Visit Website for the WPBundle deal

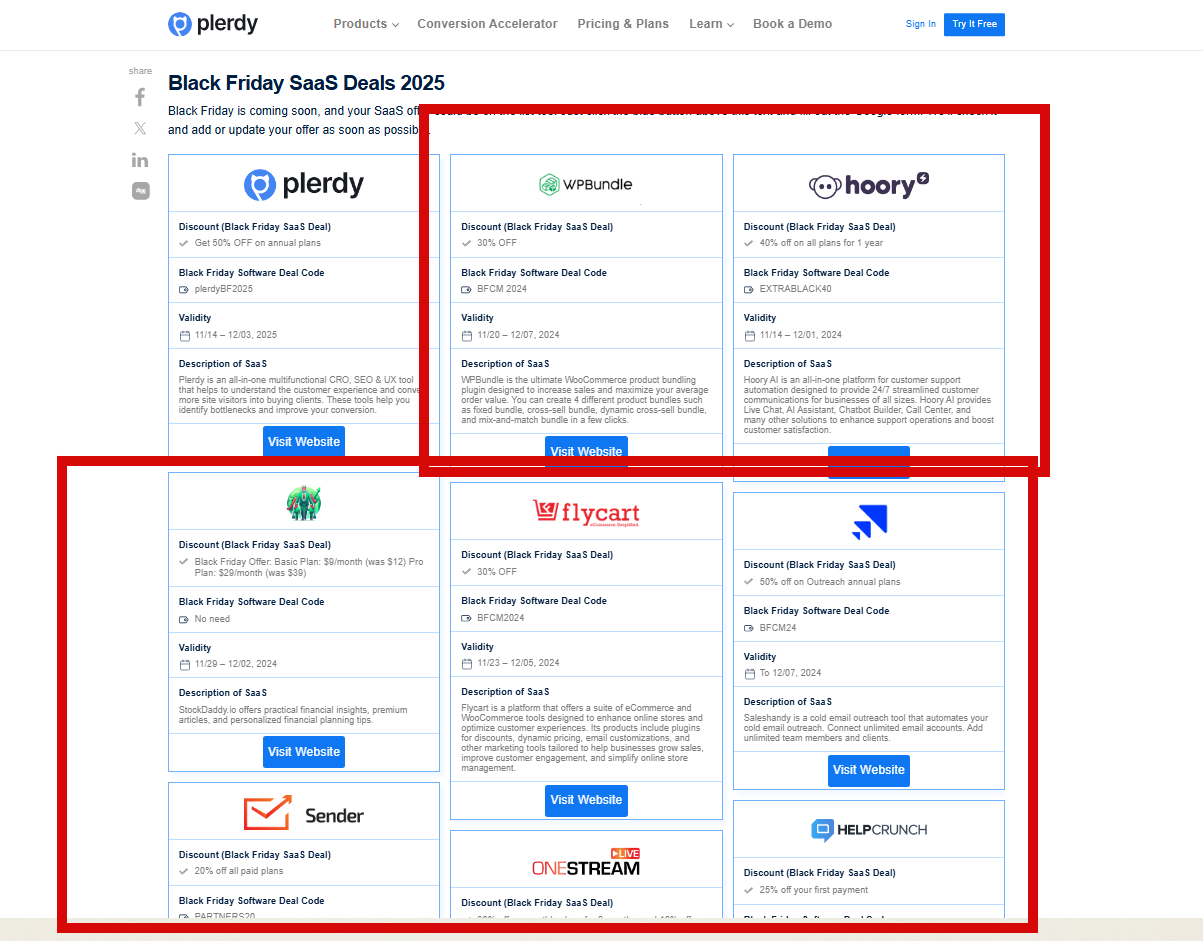point(586,451)
